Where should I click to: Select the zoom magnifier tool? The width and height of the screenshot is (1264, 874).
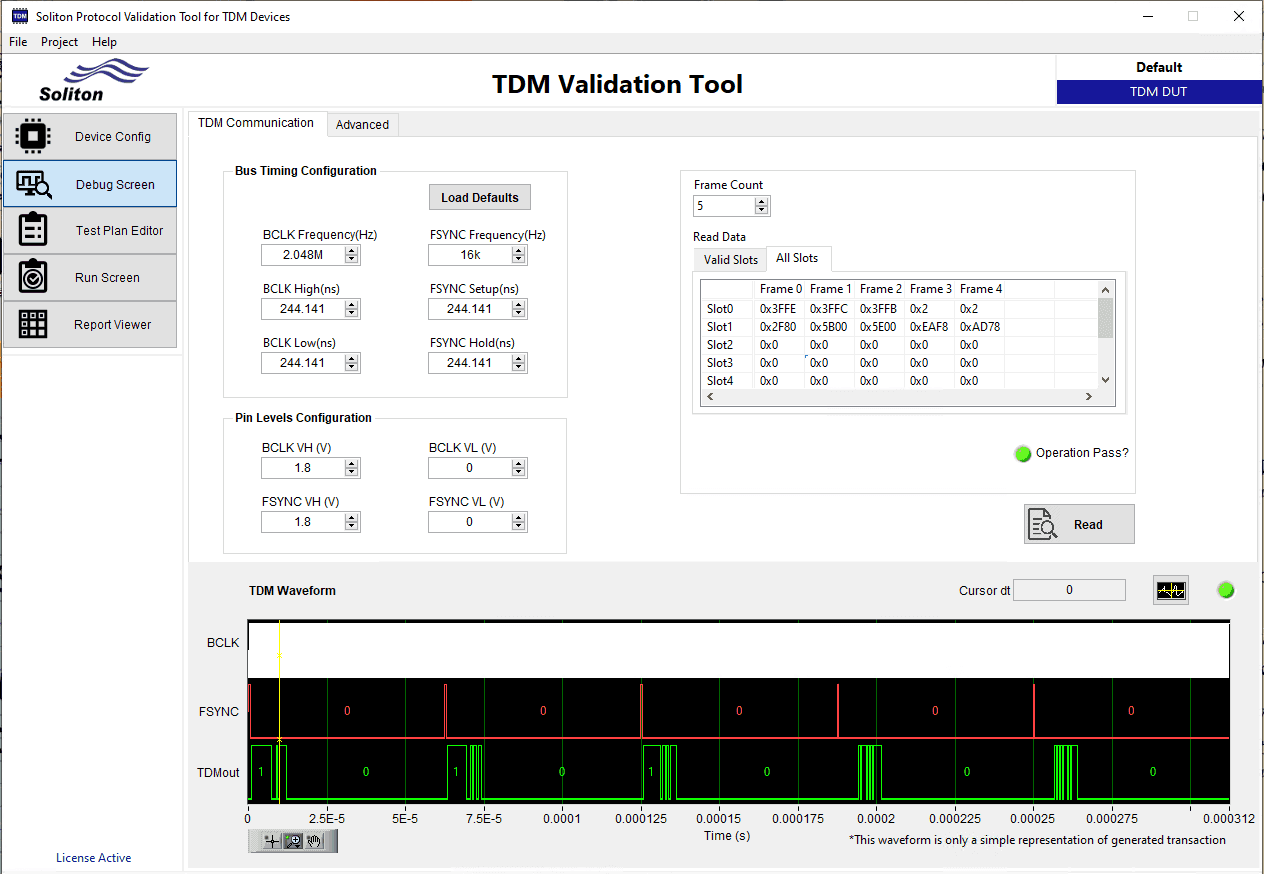[x=293, y=842]
